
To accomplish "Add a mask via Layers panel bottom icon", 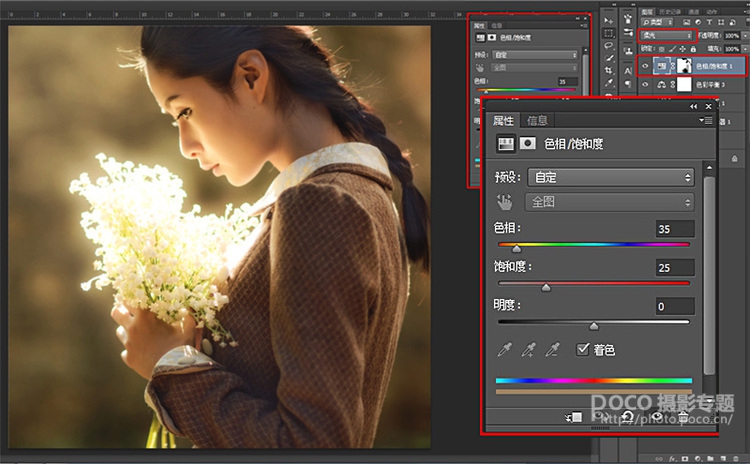I will [685, 459].
